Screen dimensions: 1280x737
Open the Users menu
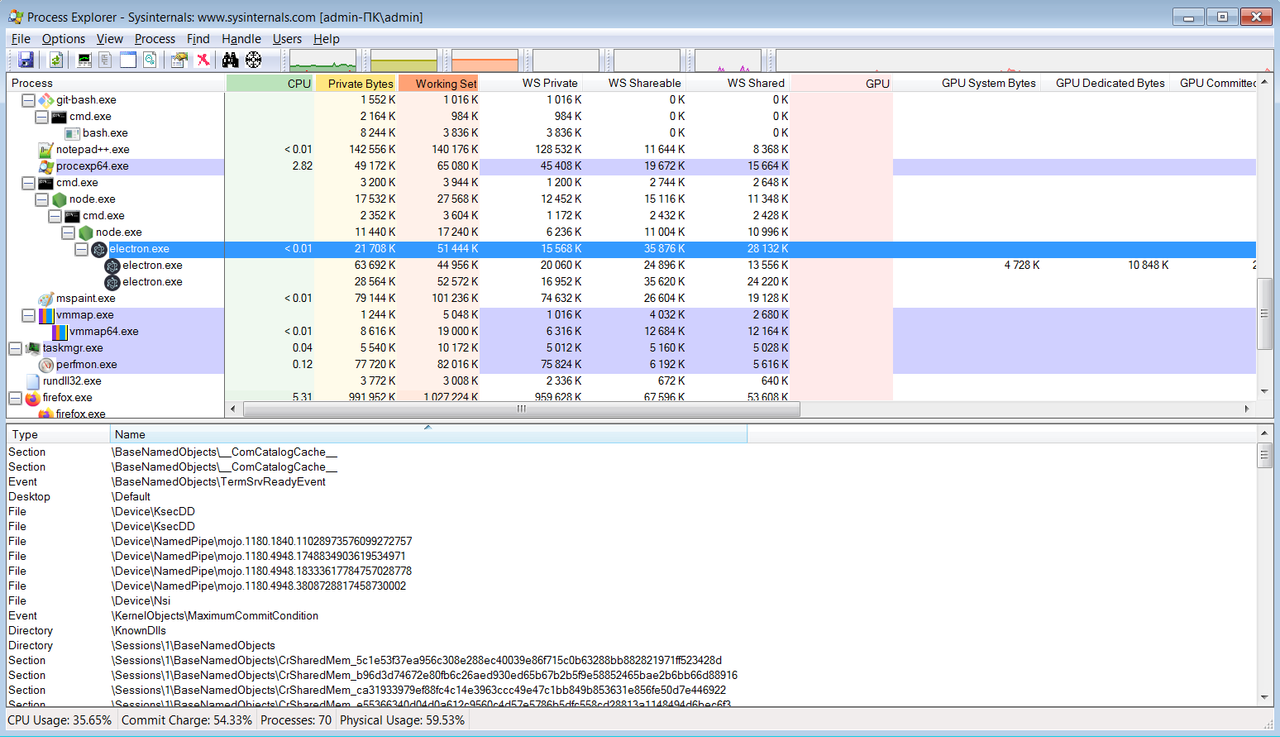[x=287, y=39]
